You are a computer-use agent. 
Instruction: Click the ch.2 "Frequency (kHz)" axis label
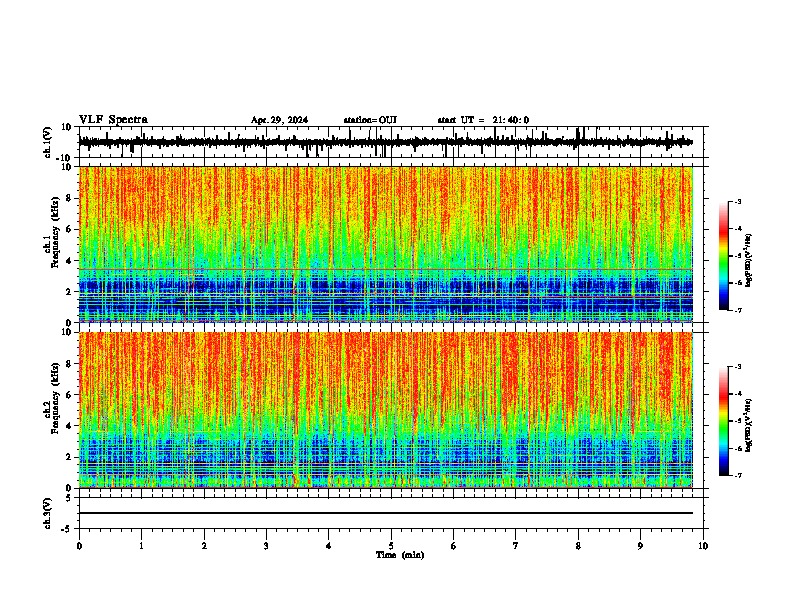tap(55, 398)
